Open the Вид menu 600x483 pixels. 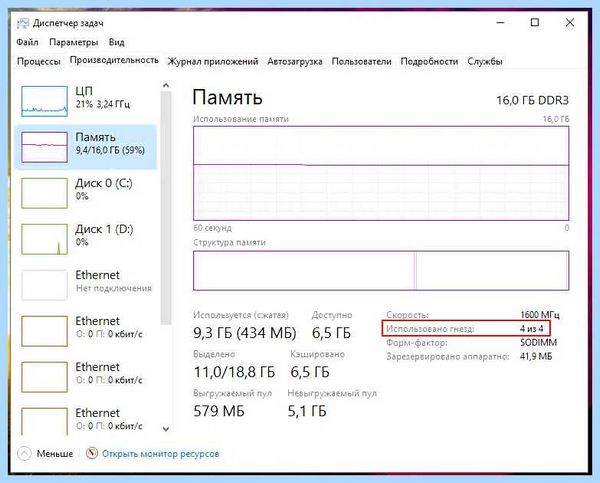click(116, 42)
